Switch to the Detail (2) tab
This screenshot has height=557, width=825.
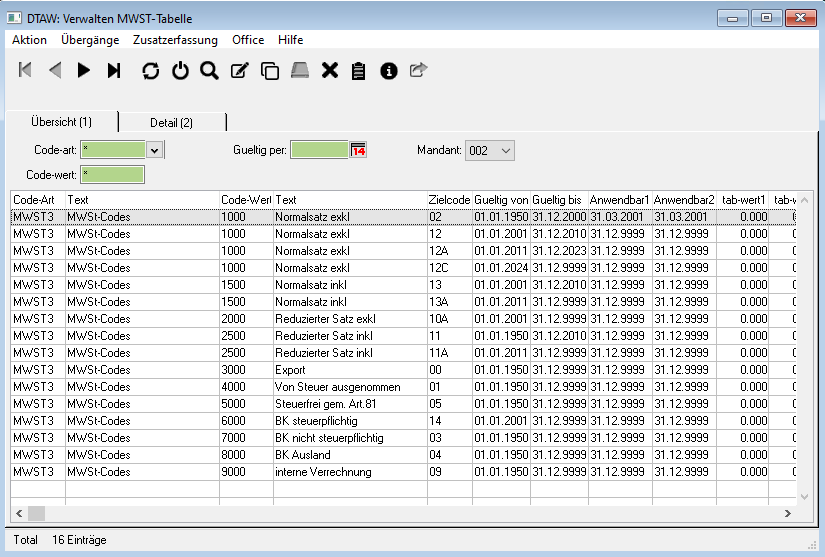[171, 122]
